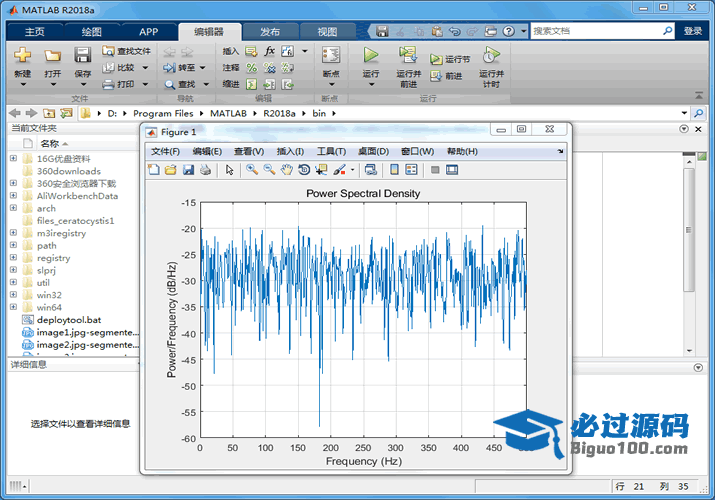Click the Open (打开) folder icon
The height and width of the screenshot is (500, 715).
click(x=52, y=56)
